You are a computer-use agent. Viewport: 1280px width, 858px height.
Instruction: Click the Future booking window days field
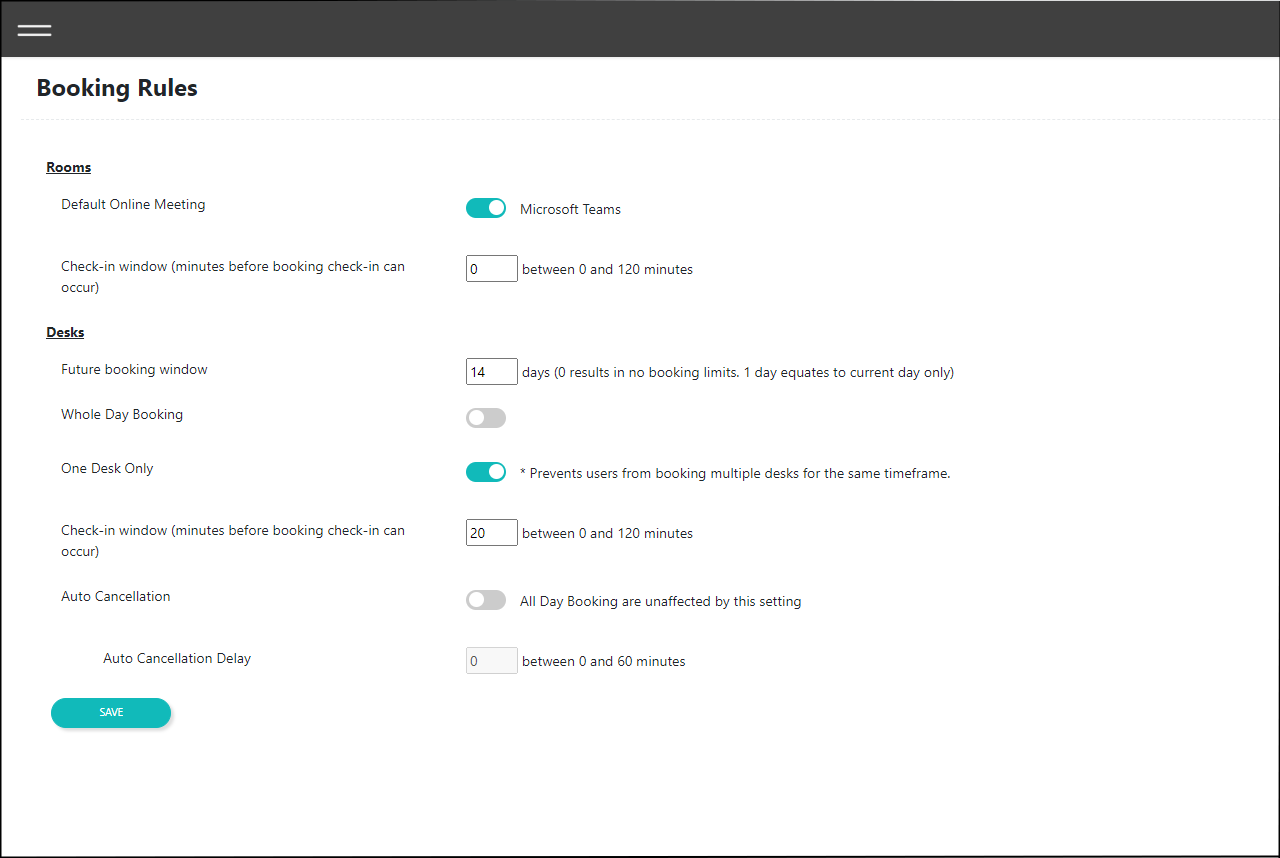pyautogui.click(x=491, y=371)
